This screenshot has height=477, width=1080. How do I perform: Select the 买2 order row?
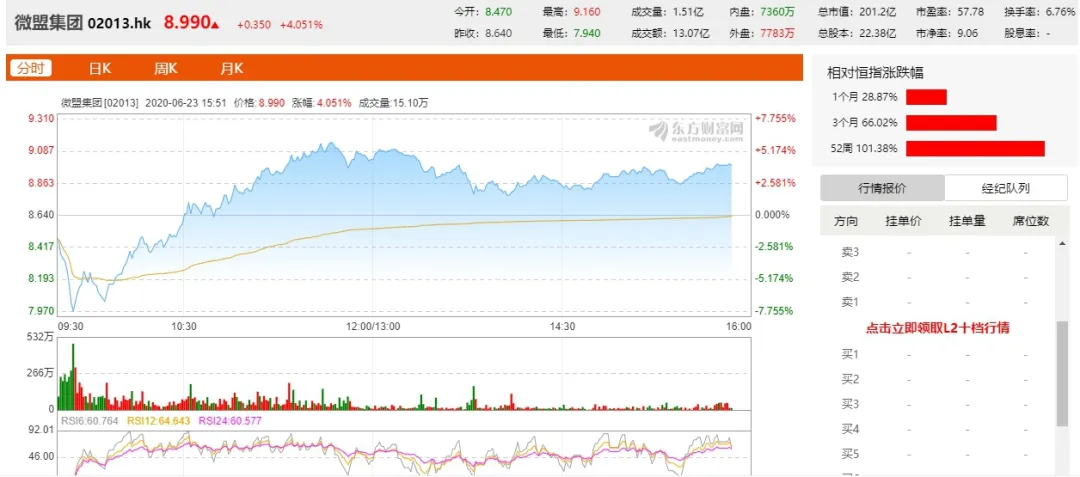[x=937, y=379]
